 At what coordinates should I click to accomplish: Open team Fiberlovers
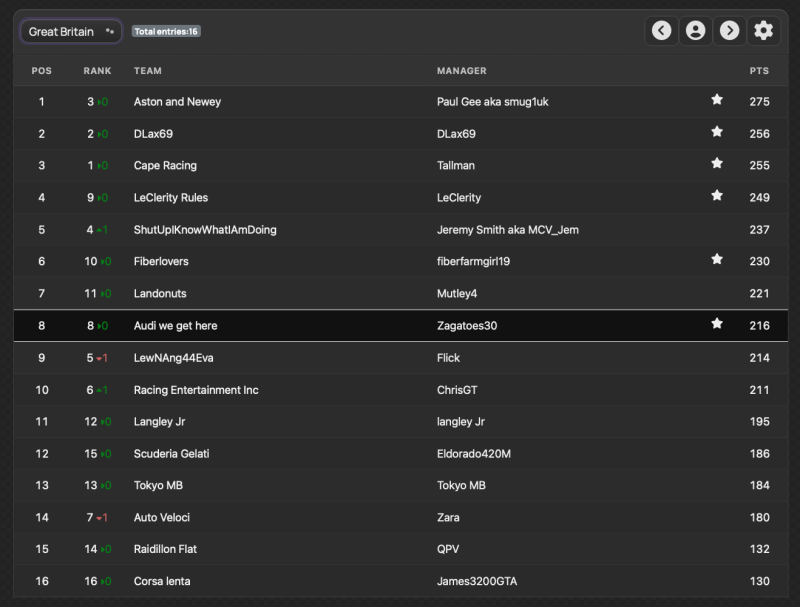click(161, 262)
